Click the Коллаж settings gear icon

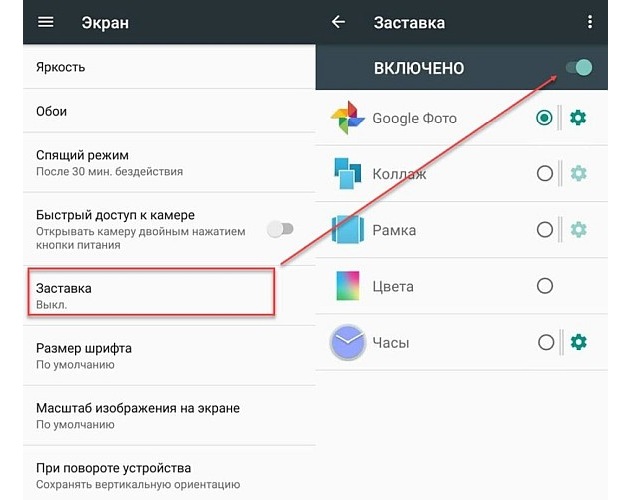(x=578, y=174)
